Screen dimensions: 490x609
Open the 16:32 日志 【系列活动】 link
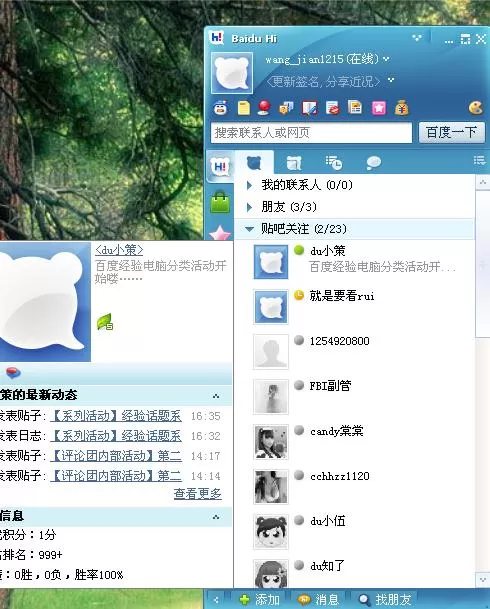116,436
